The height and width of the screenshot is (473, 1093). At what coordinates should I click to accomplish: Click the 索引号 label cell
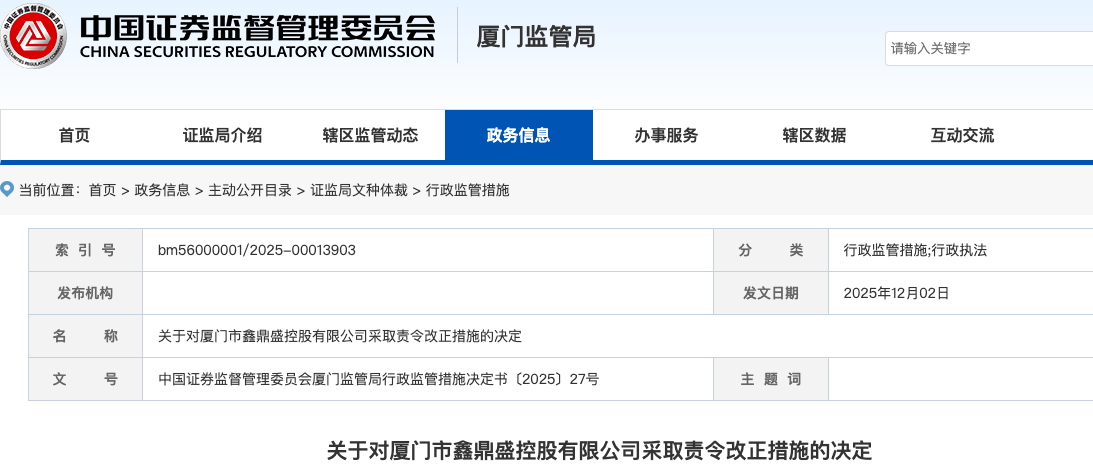[x=85, y=250]
